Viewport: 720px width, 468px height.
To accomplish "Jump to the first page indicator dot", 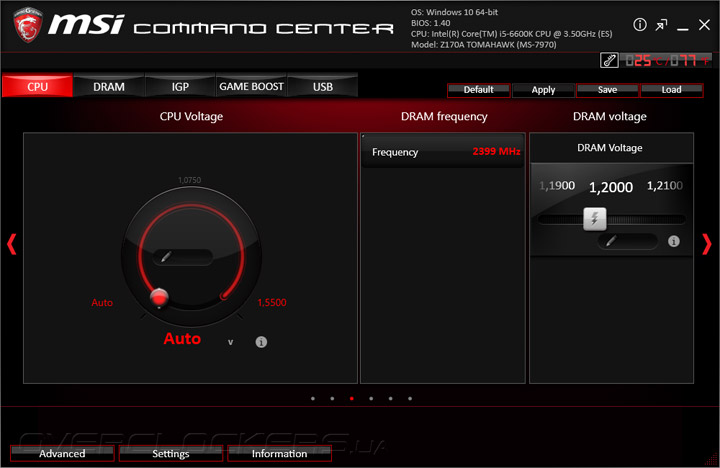I will (x=313, y=399).
